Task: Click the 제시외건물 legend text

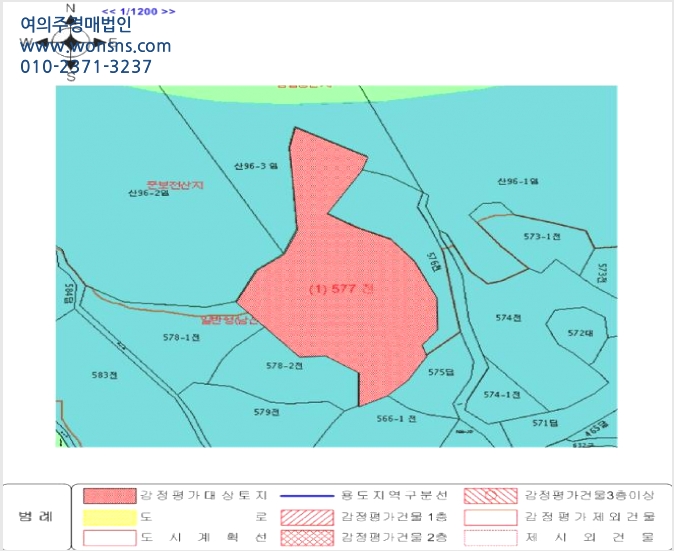Action: 589,537
